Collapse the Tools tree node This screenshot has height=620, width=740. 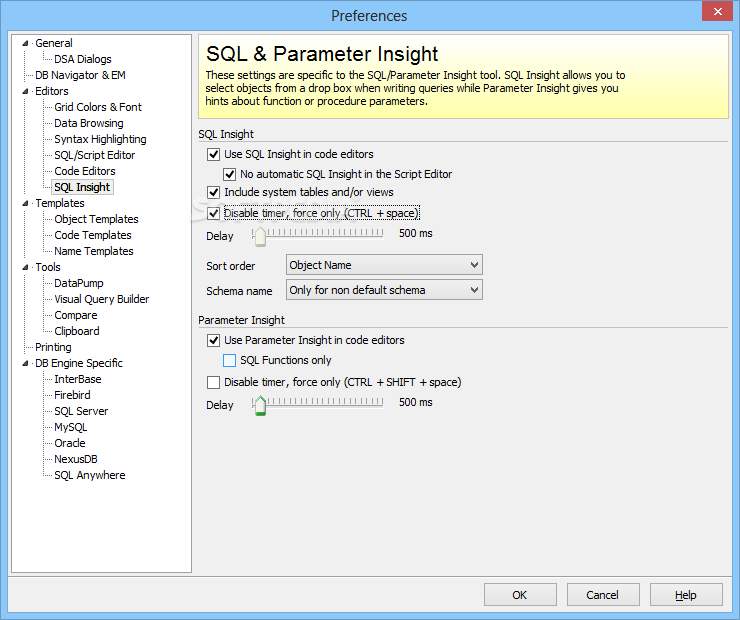tap(25, 268)
